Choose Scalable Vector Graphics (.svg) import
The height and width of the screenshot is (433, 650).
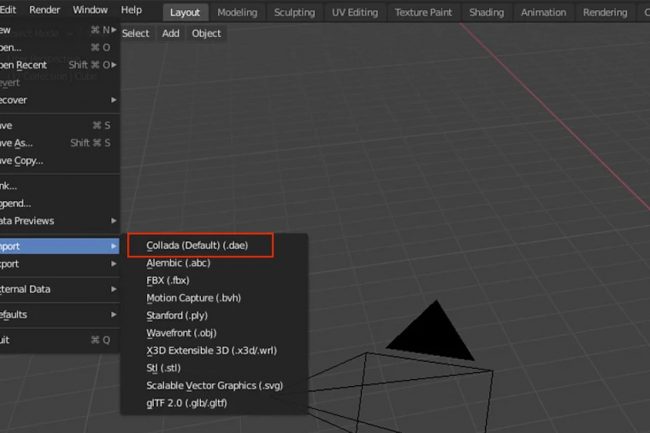pyautogui.click(x=215, y=385)
